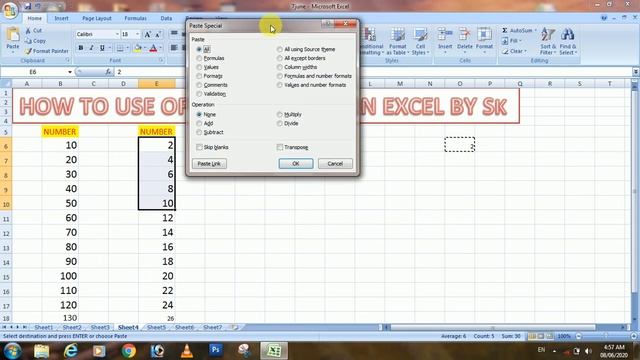This screenshot has height=360, width=640.
Task: Open the font size dropdown
Action: (x=138, y=34)
